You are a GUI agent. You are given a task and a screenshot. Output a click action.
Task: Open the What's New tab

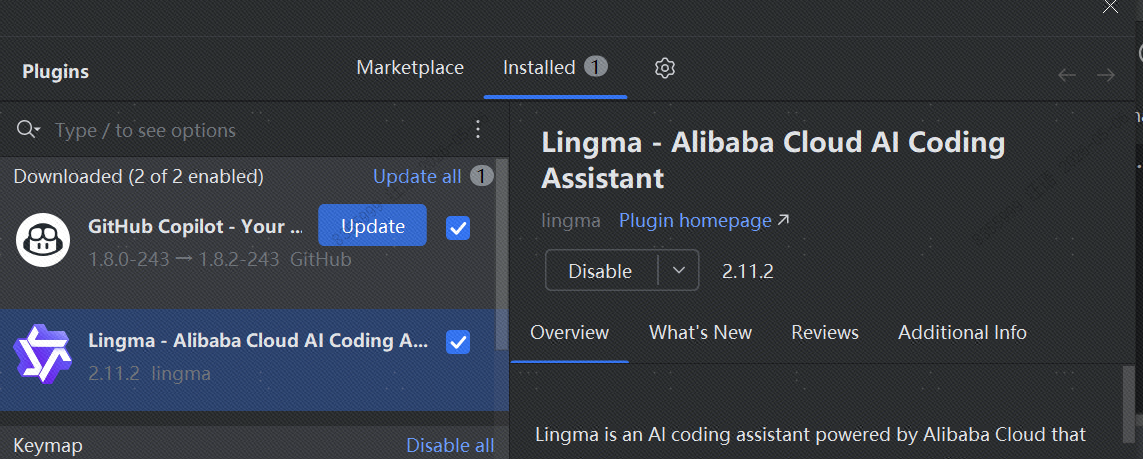click(x=701, y=333)
